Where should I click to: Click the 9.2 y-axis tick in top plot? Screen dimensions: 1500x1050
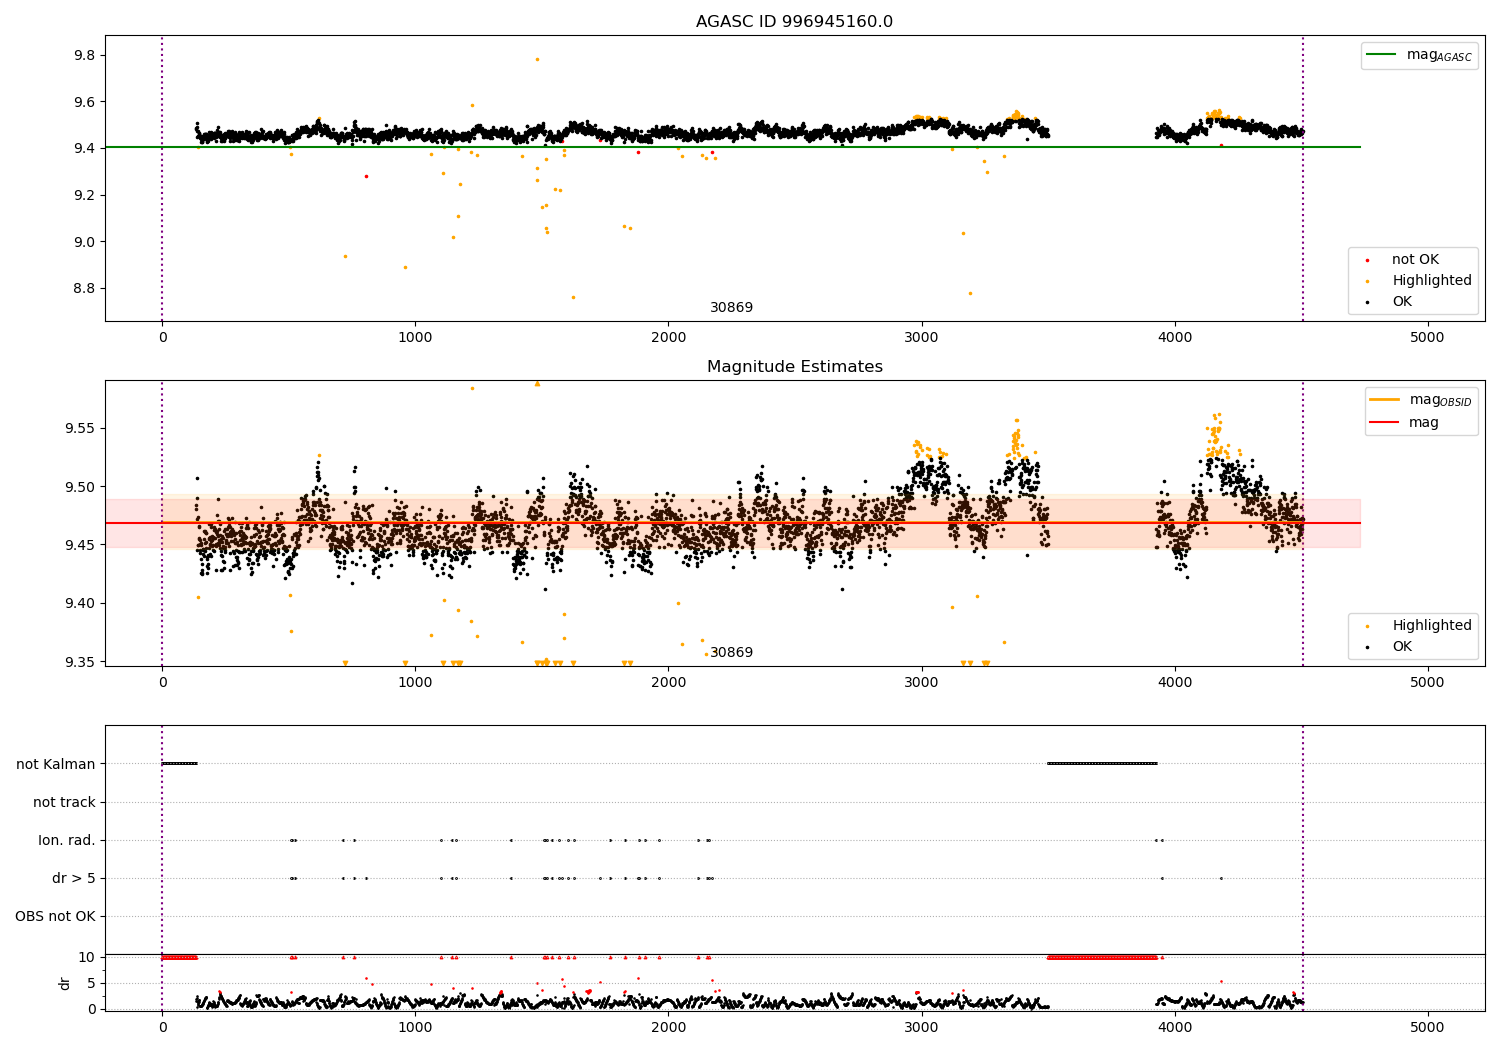[85, 195]
